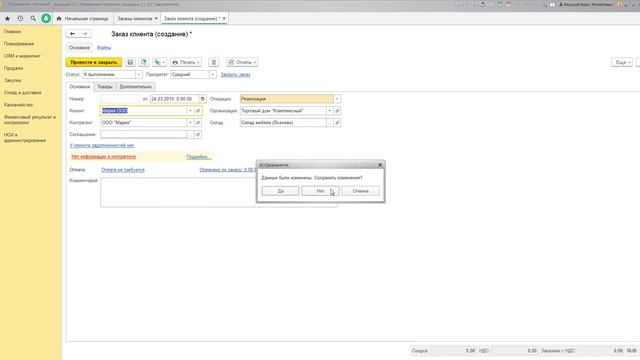Screen dimensions: 640x360
Task: Open the Favorites star icon
Action: [7, 19]
